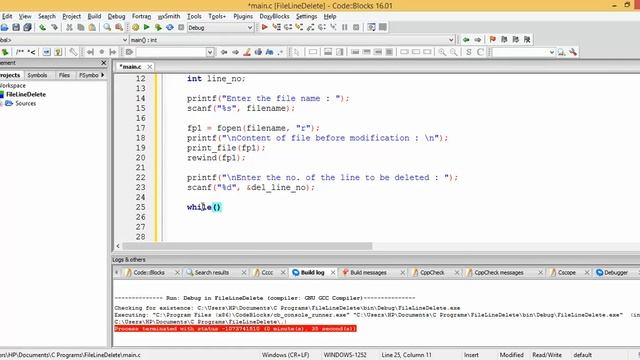The width and height of the screenshot is (640, 360).
Task: Close the Management panel
Action: point(103,63)
